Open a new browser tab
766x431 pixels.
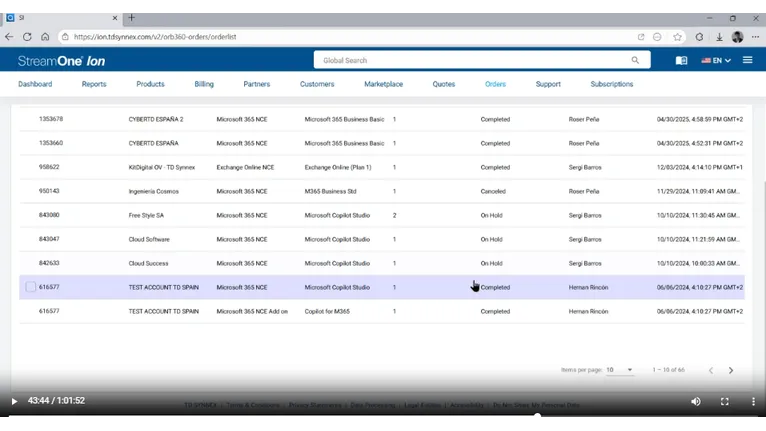tap(131, 18)
